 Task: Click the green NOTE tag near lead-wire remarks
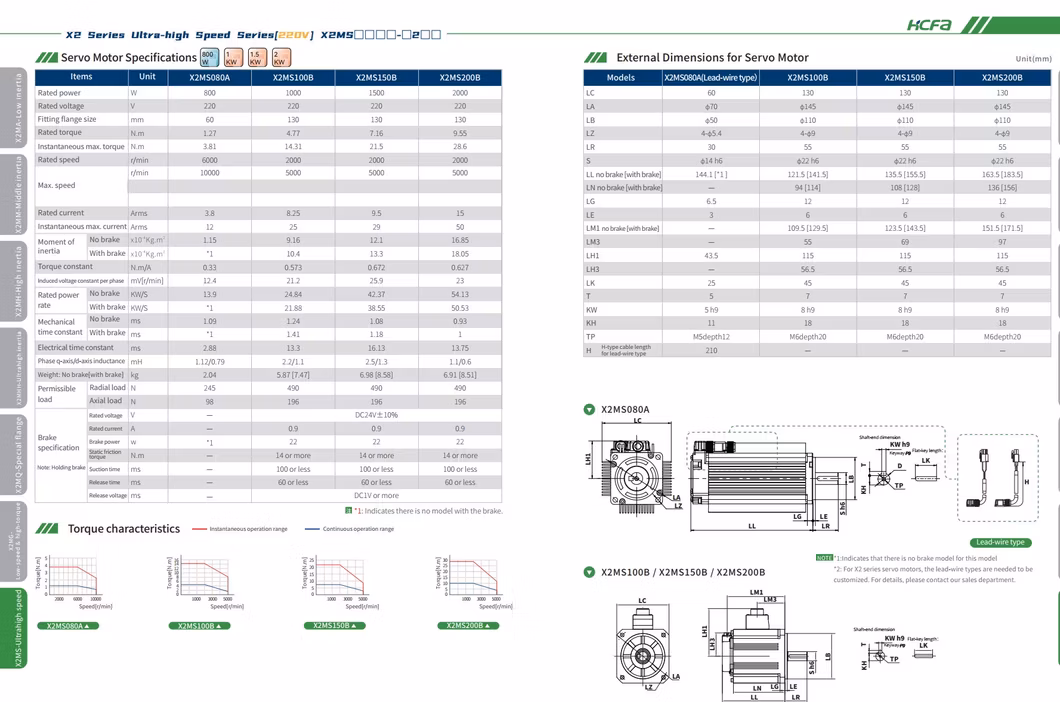point(824,558)
